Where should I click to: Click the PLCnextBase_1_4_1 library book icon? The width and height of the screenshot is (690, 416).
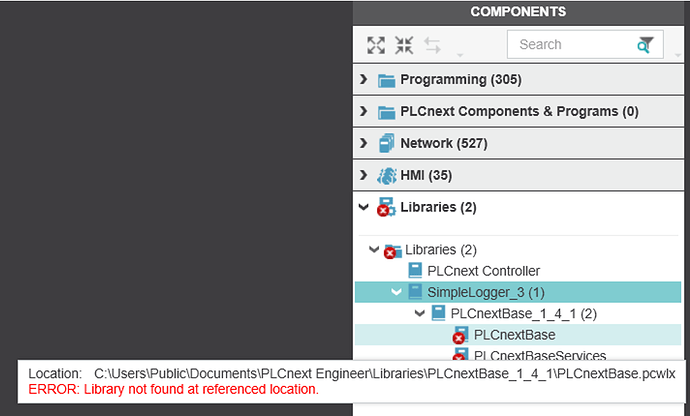pyautogui.click(x=438, y=313)
